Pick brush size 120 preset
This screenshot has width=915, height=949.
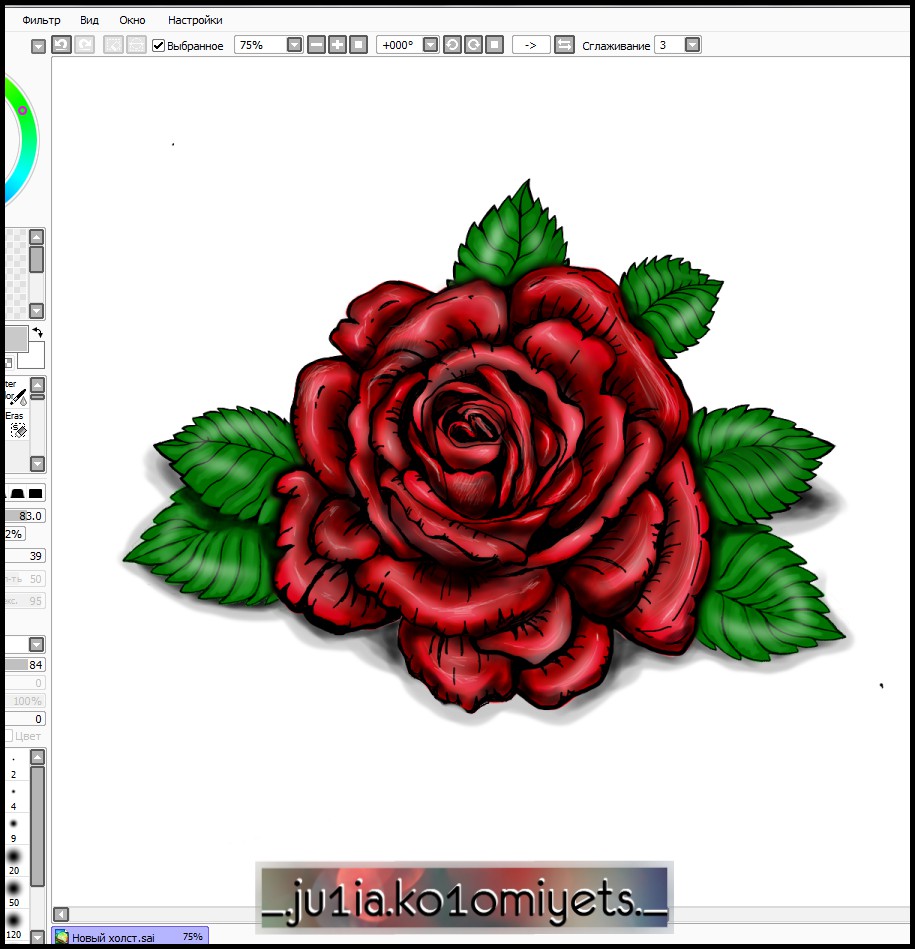13,926
